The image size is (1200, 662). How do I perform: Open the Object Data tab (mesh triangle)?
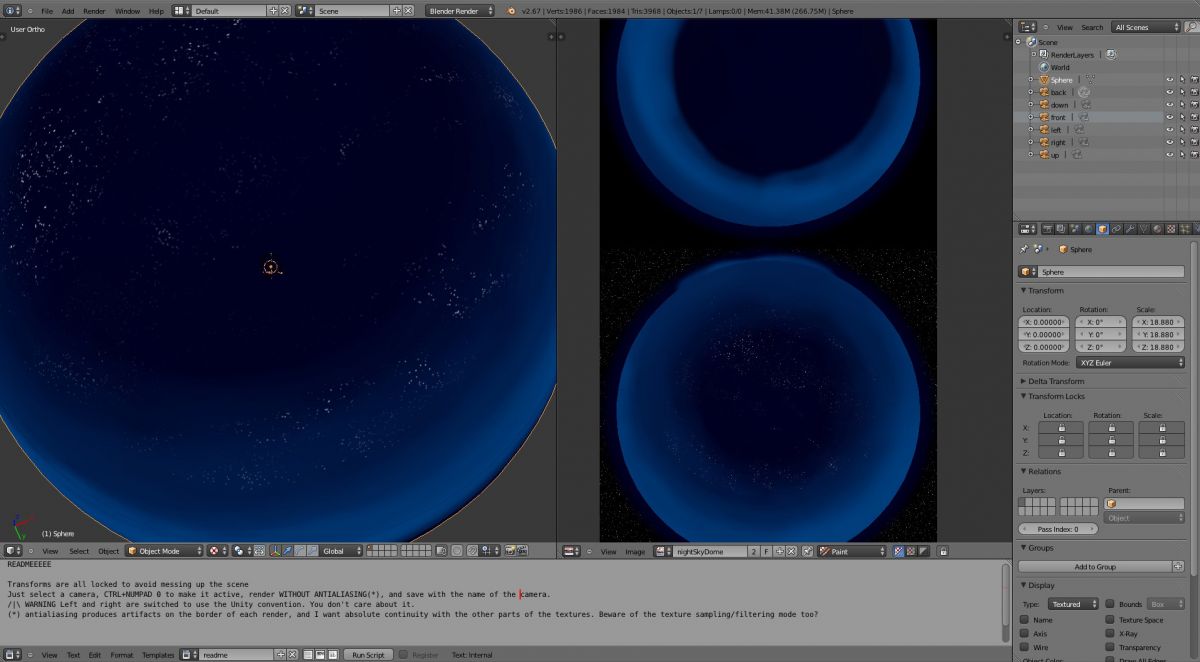tap(1144, 228)
